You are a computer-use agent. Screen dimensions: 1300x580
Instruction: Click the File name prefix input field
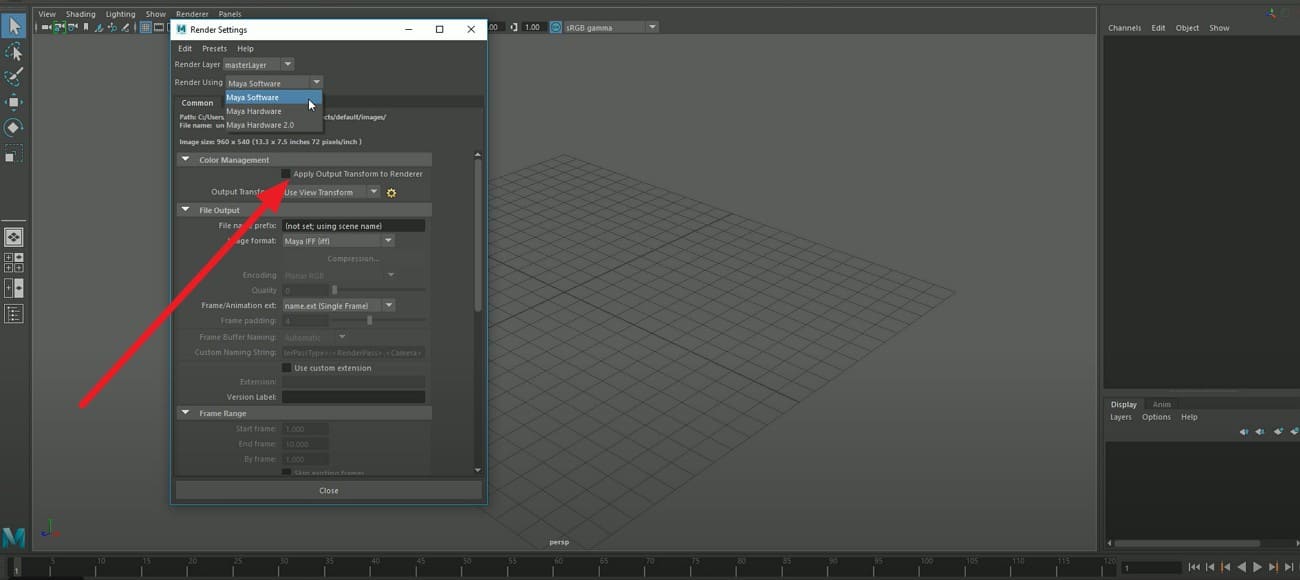[353, 225]
